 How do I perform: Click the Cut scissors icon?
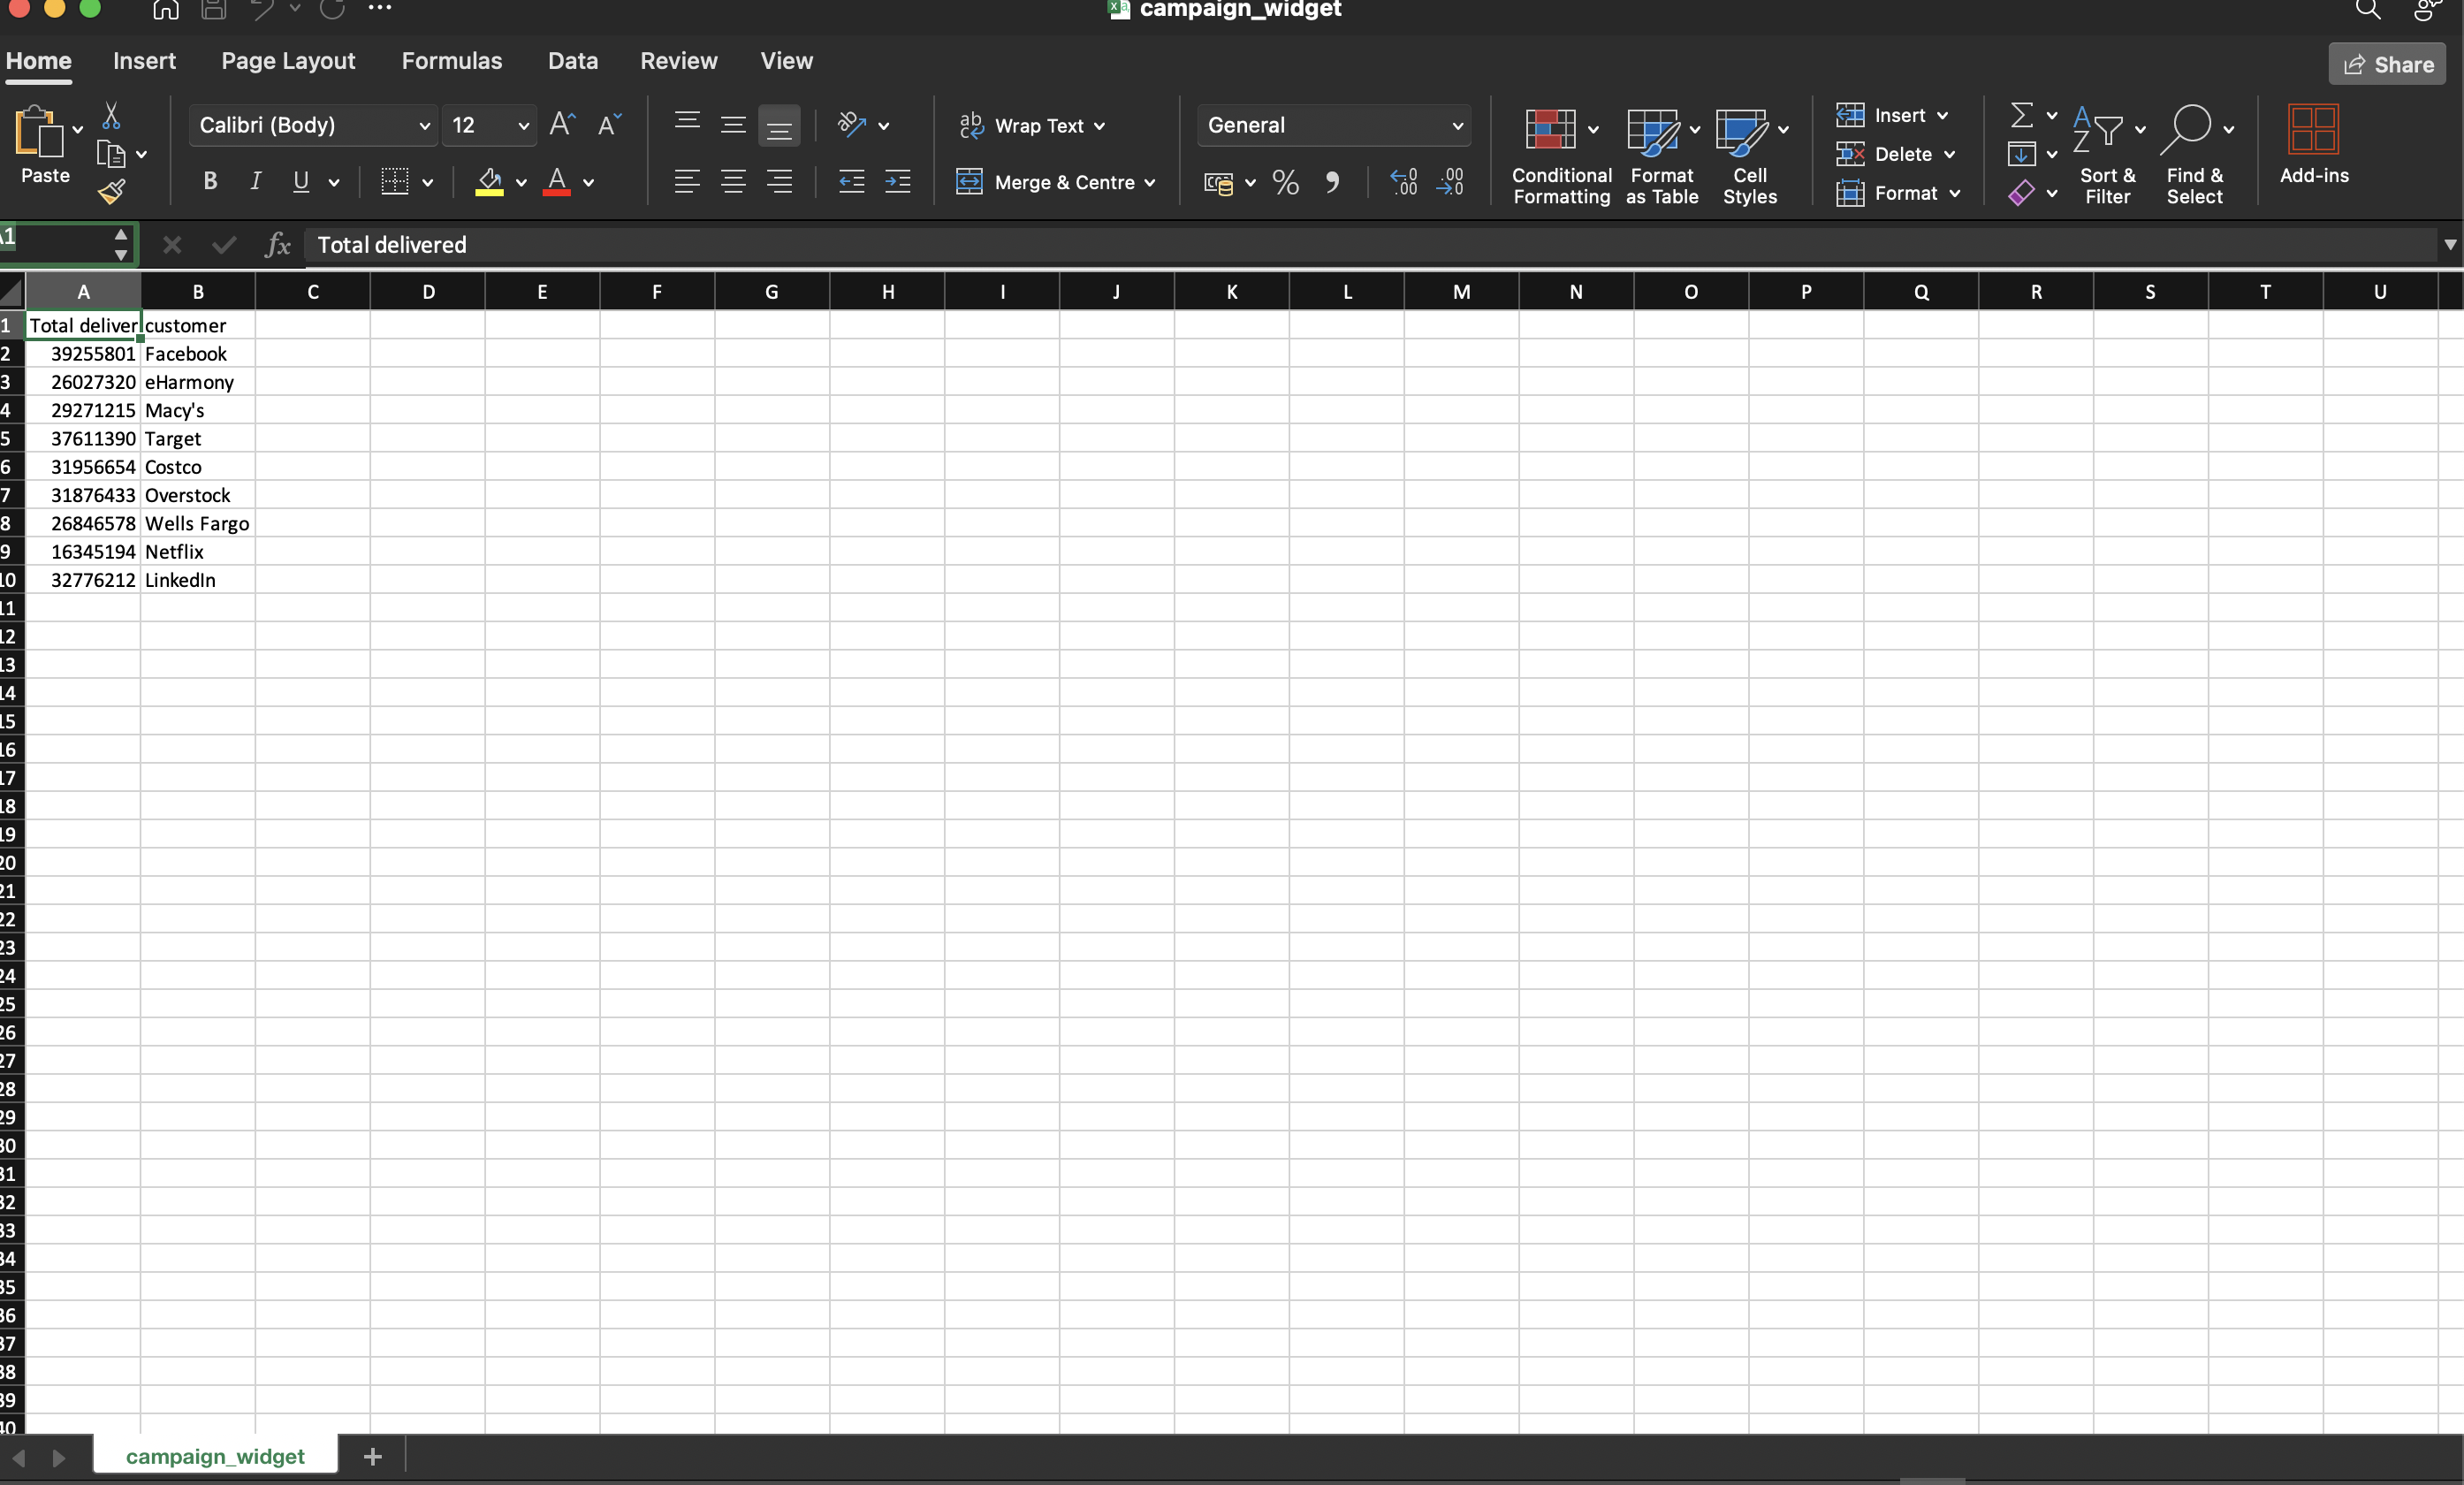click(x=111, y=116)
